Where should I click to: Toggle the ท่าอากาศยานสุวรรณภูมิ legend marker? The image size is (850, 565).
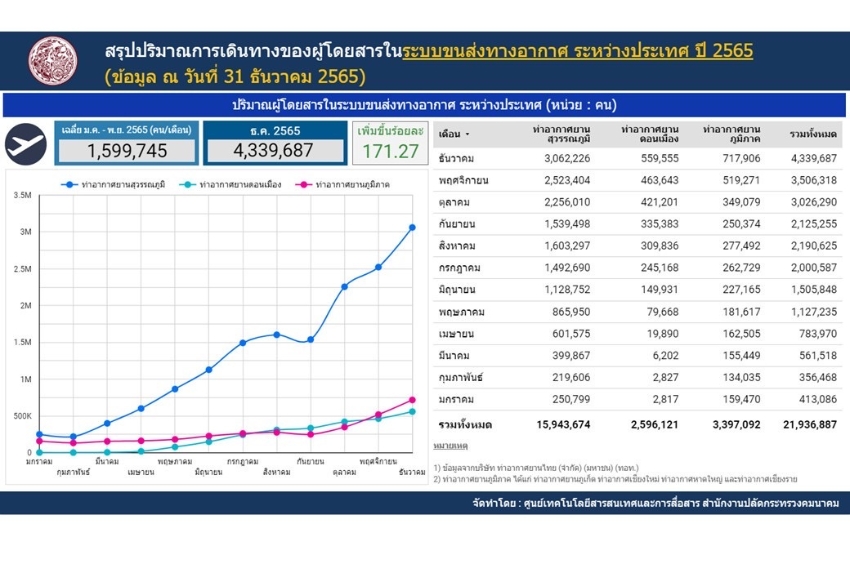(70, 185)
